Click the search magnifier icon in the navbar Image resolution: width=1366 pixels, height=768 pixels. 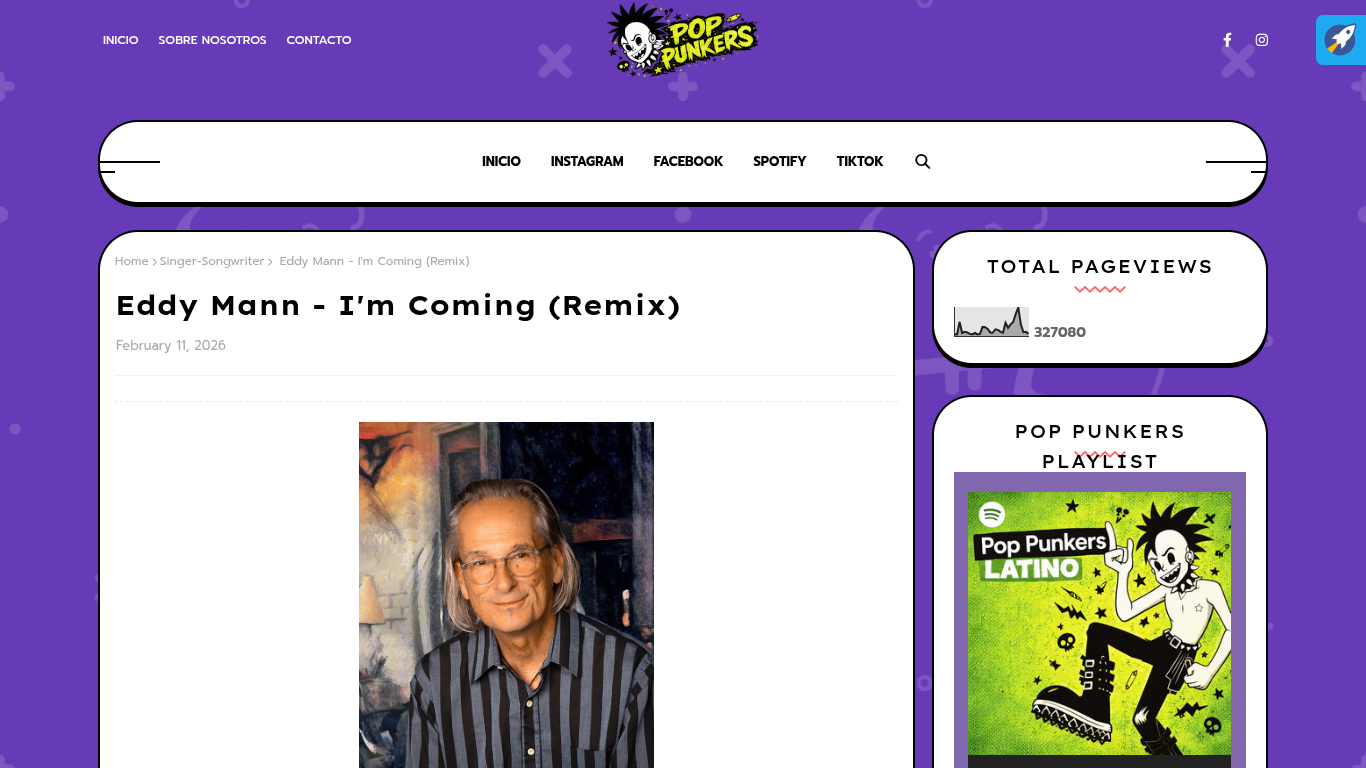click(923, 161)
